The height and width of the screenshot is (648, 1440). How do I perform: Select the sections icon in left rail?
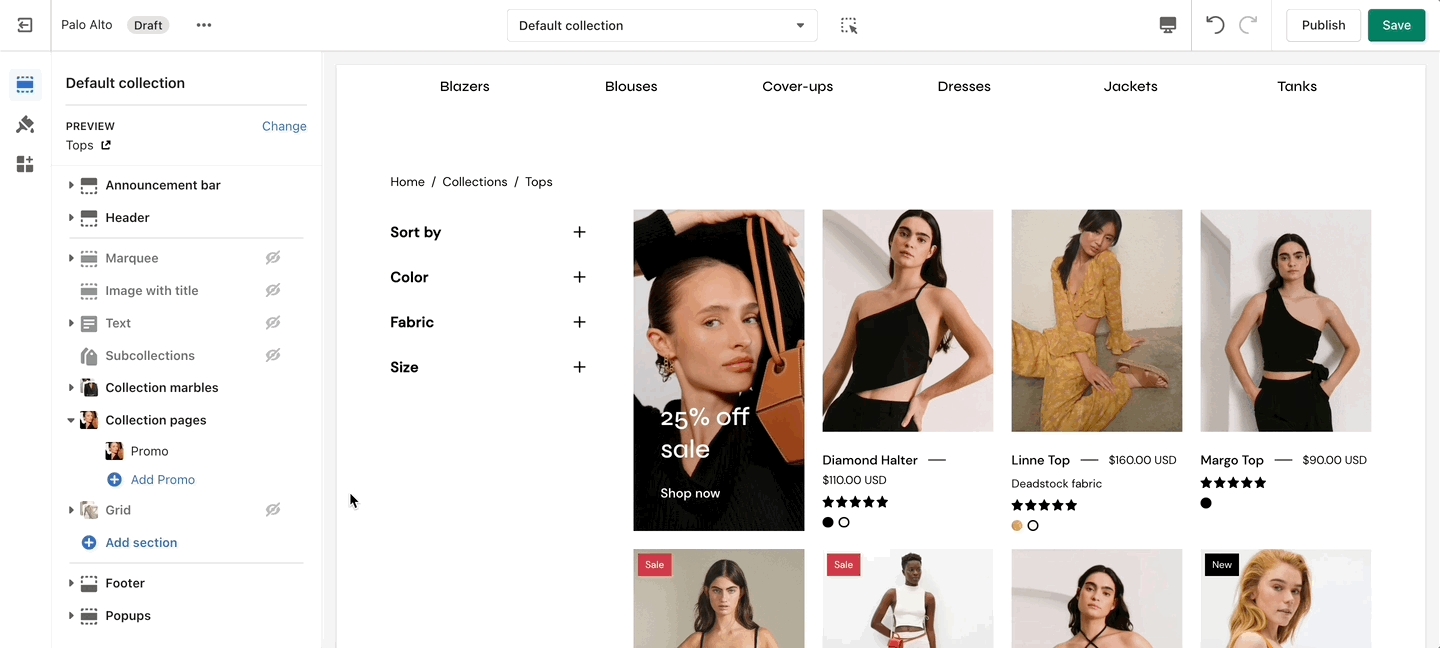click(25, 85)
